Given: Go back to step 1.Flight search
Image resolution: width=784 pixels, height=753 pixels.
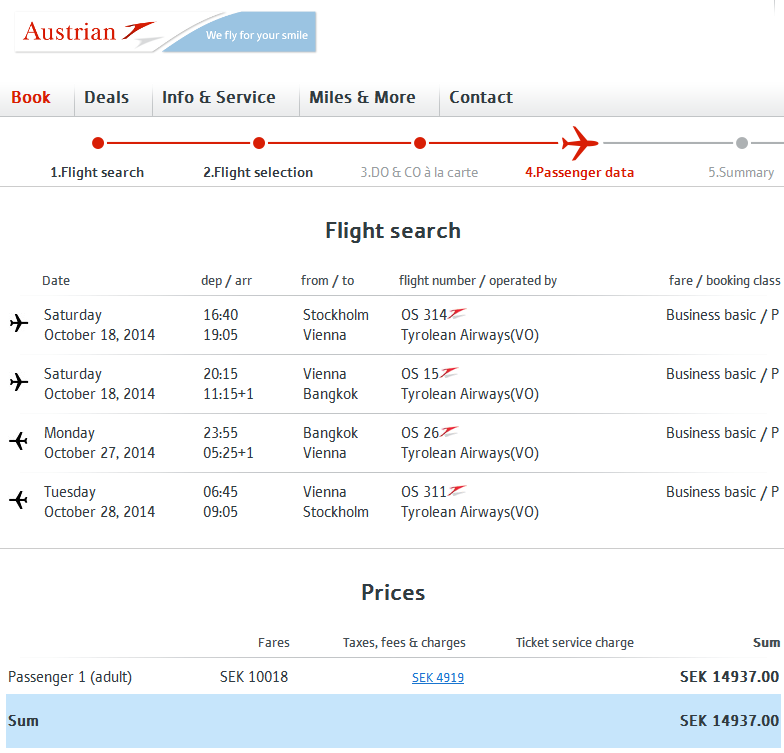Looking at the screenshot, I should coord(97,172).
